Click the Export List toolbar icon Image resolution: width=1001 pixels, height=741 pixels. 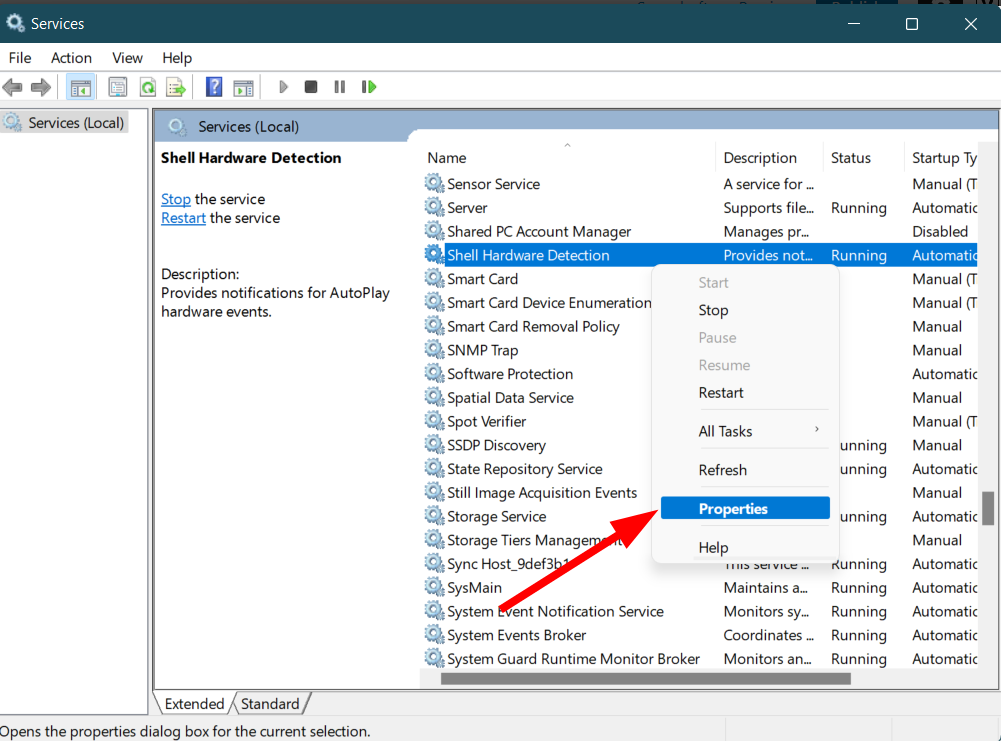click(176, 87)
